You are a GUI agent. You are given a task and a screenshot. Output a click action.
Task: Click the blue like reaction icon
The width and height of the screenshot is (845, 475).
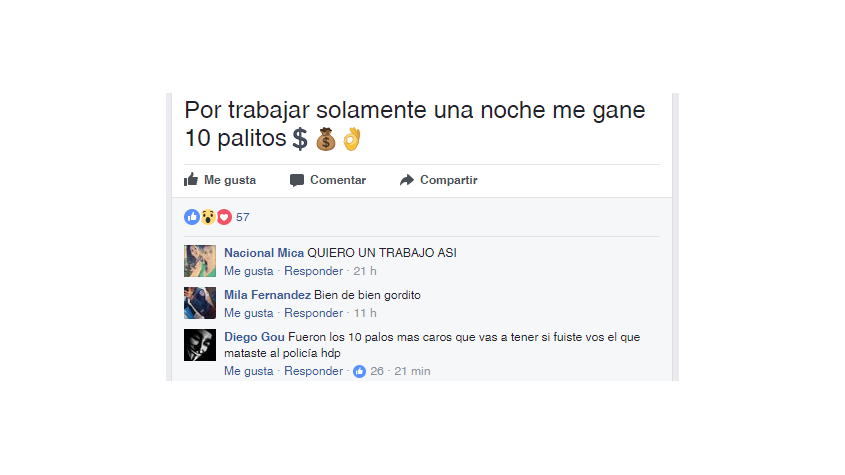[192, 217]
